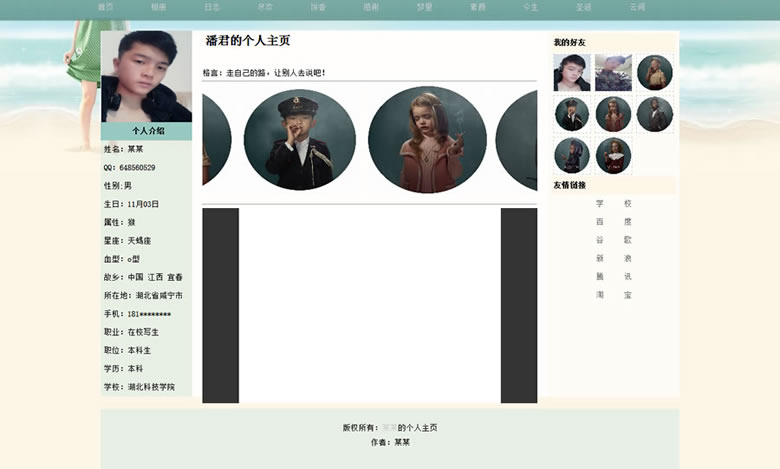
Task: Click the carousel photo of boy in police cap
Action: [x=299, y=140]
